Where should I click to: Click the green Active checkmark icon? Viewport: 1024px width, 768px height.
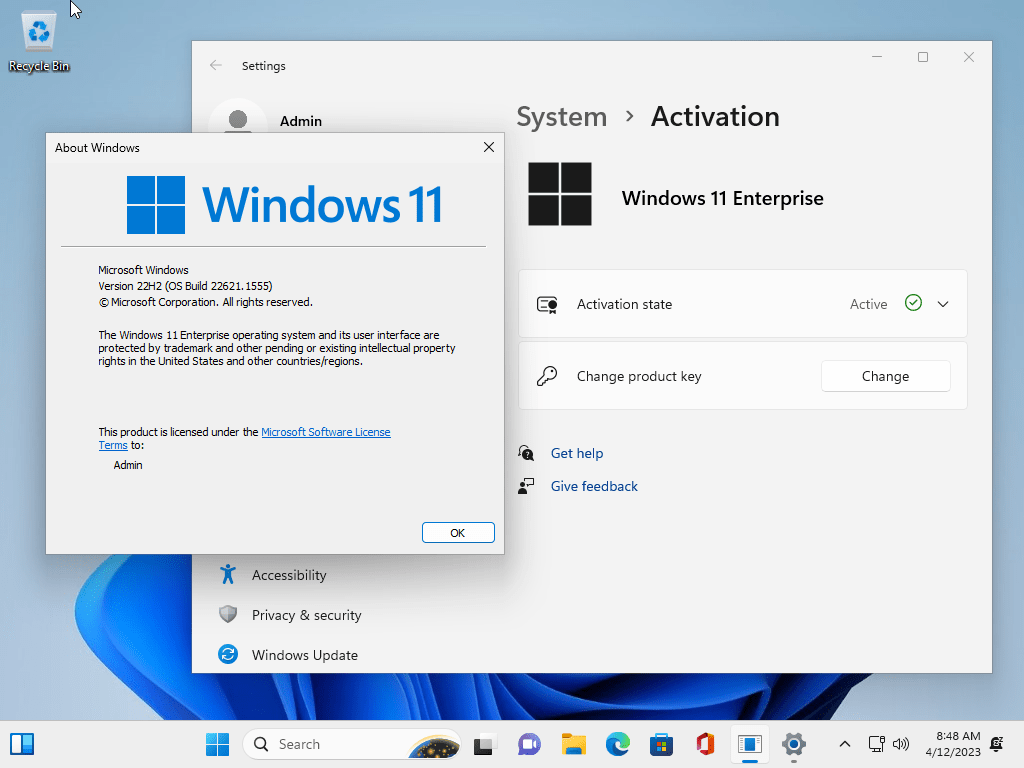(913, 303)
